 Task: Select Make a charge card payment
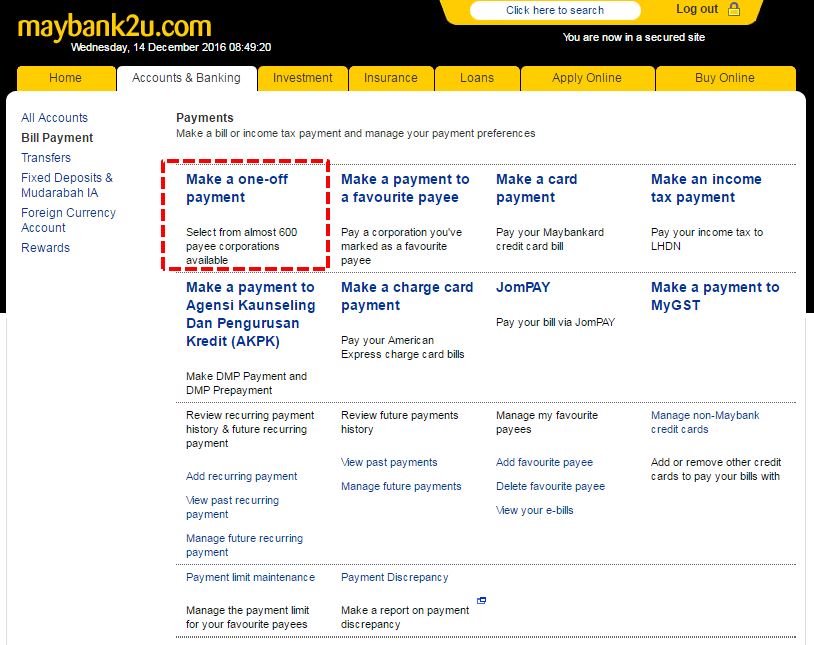407,296
